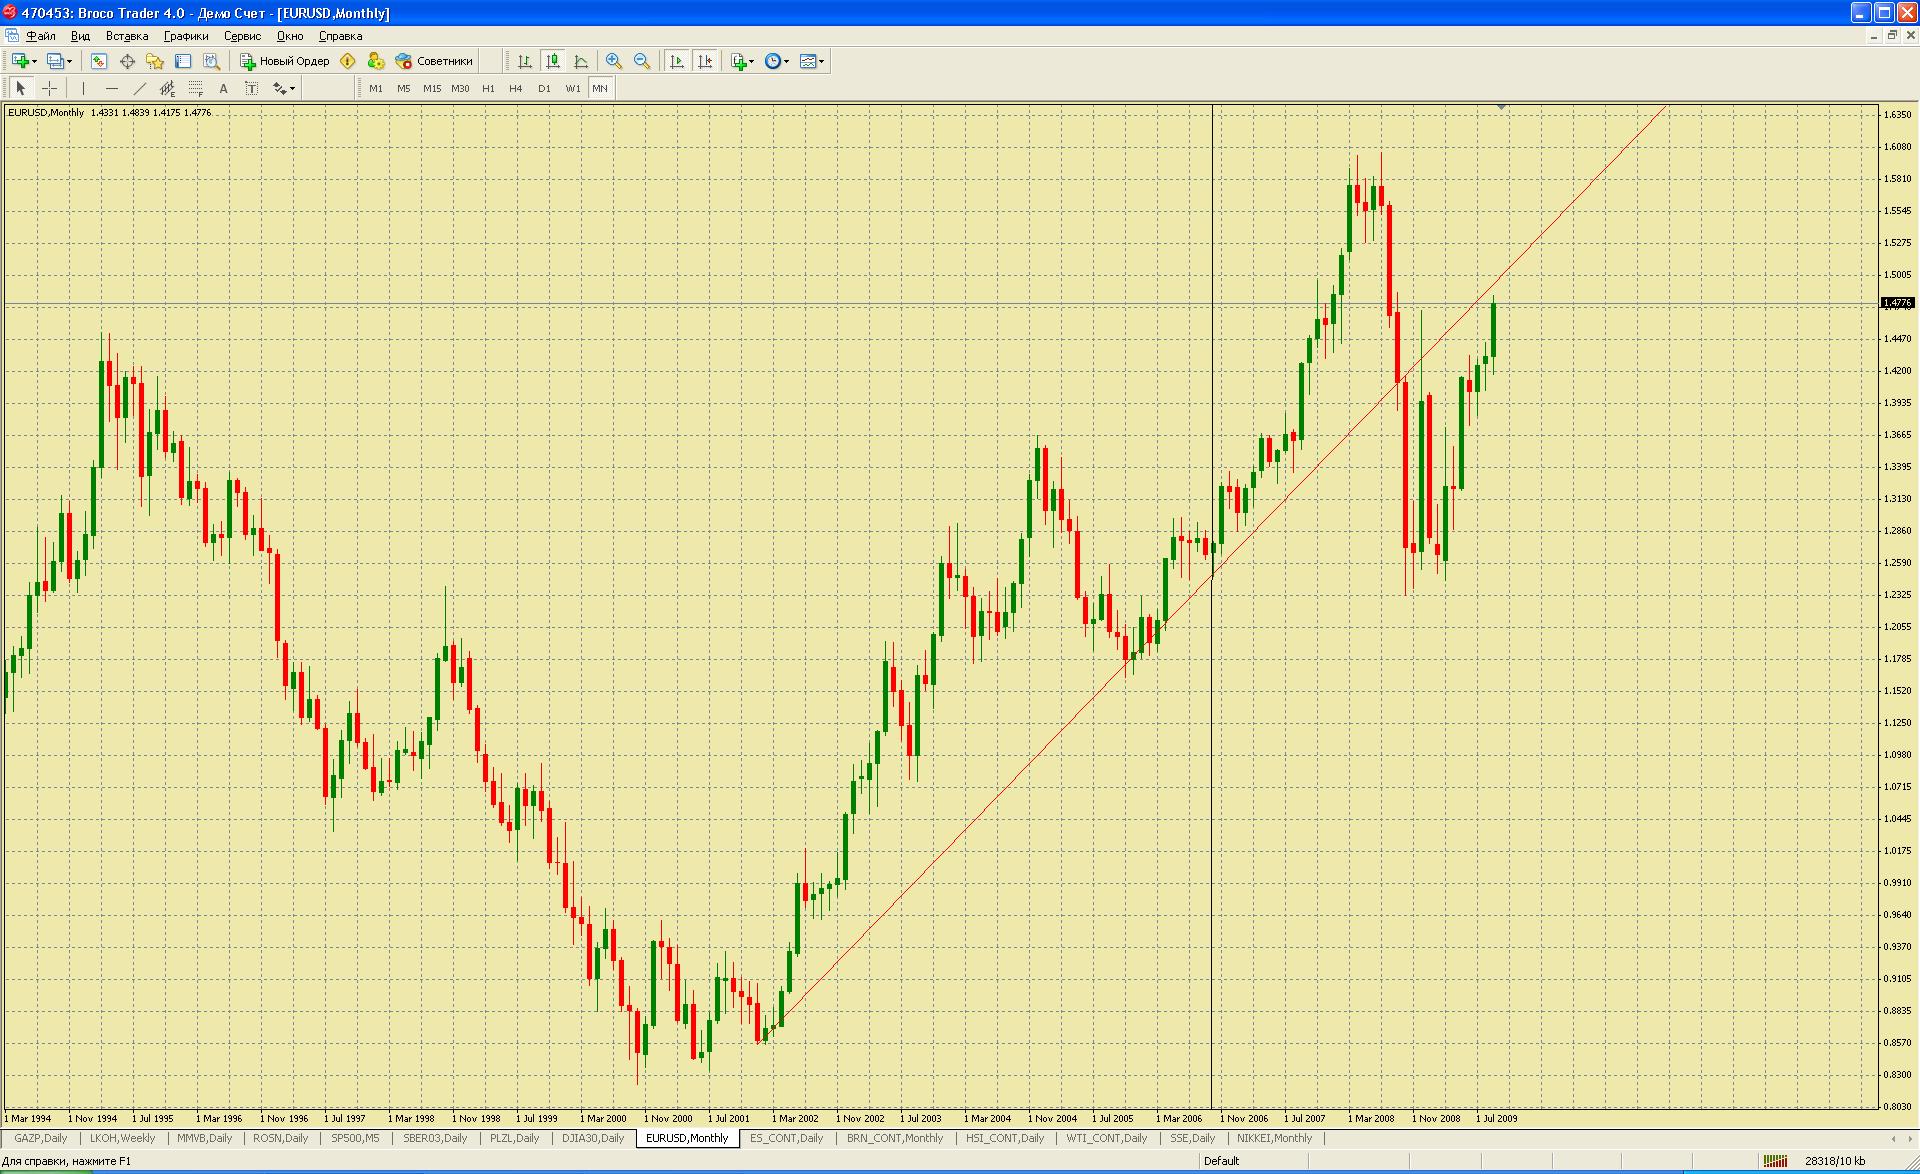Select the Trendline drawing tool

pyautogui.click(x=140, y=88)
